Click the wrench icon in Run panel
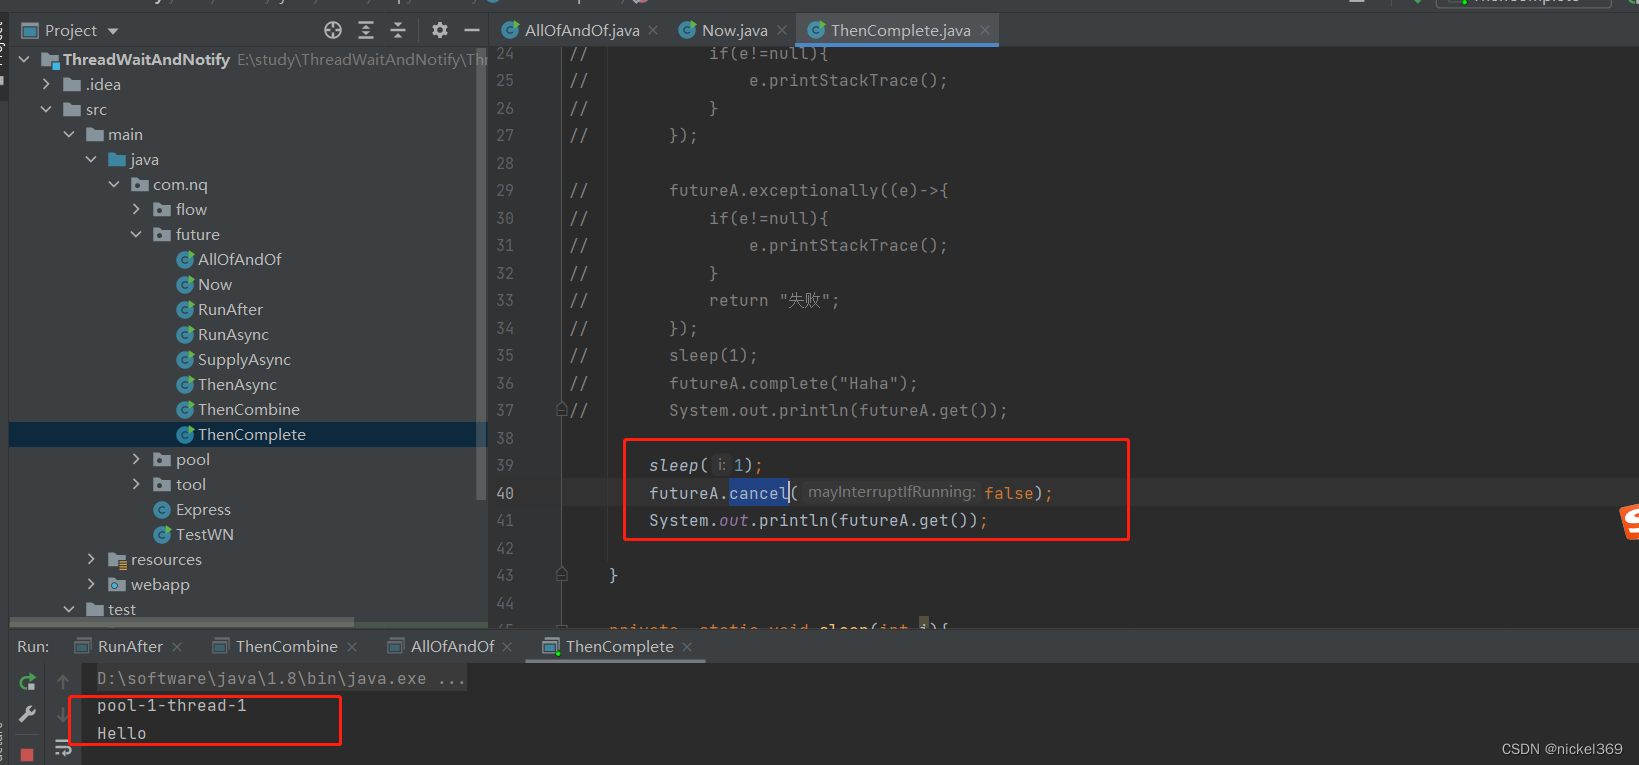Image resolution: width=1639 pixels, height=765 pixels. tap(28, 714)
